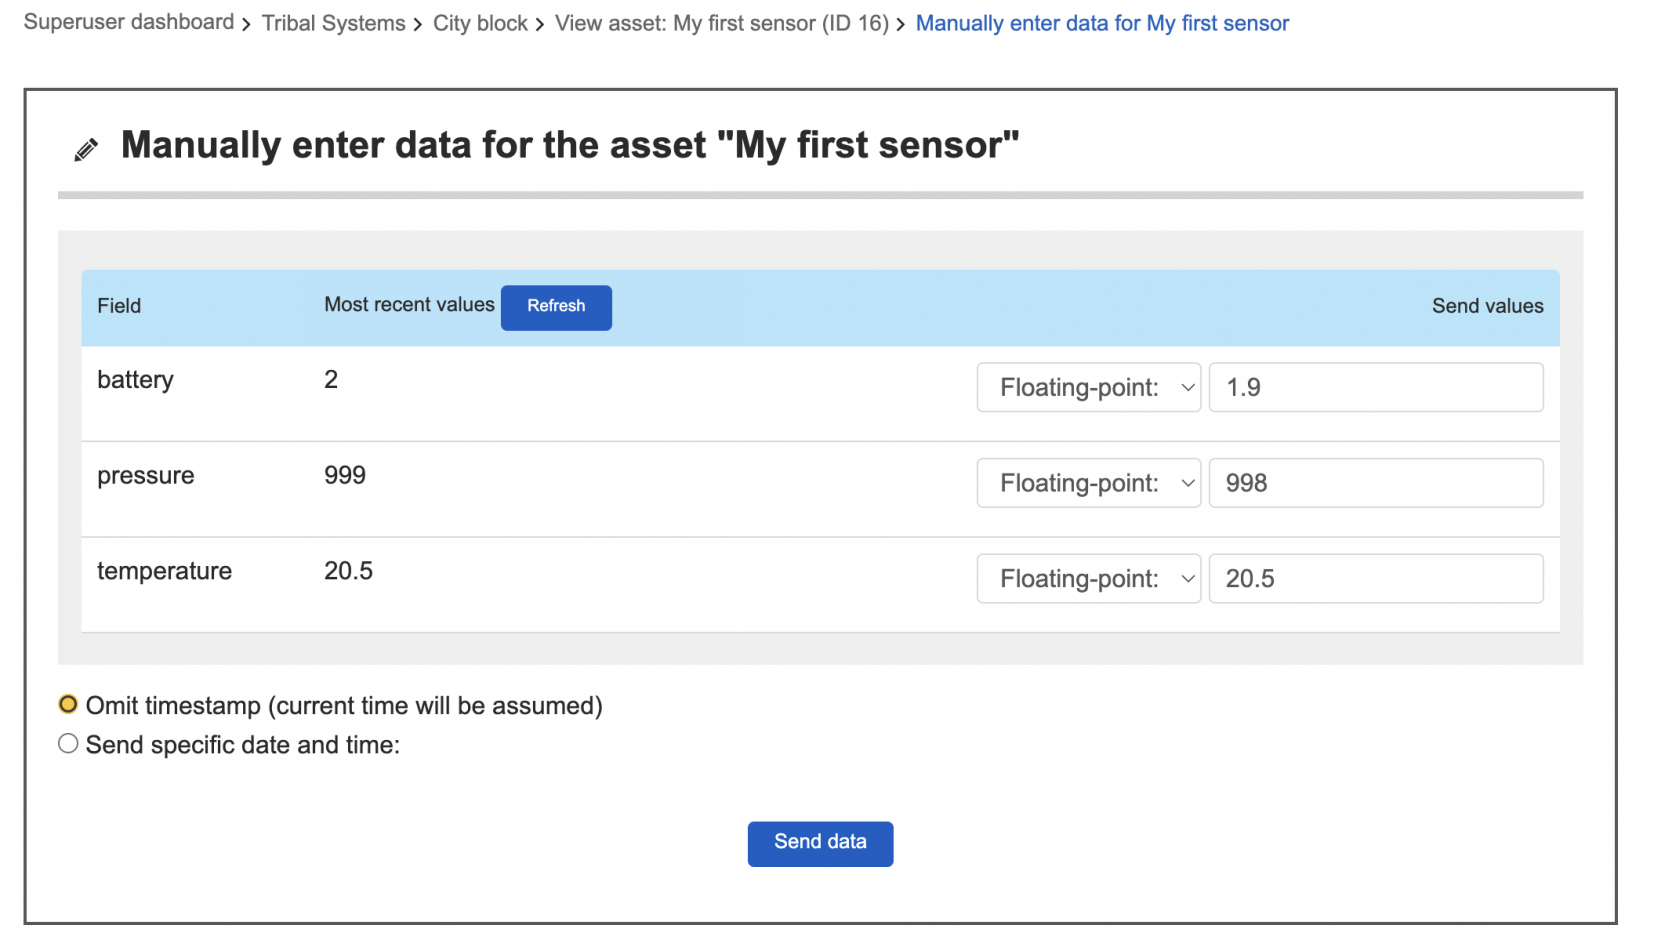This screenshot has width=1654, height=936.
Task: Open the City block breadcrumb link
Action: click(x=480, y=22)
